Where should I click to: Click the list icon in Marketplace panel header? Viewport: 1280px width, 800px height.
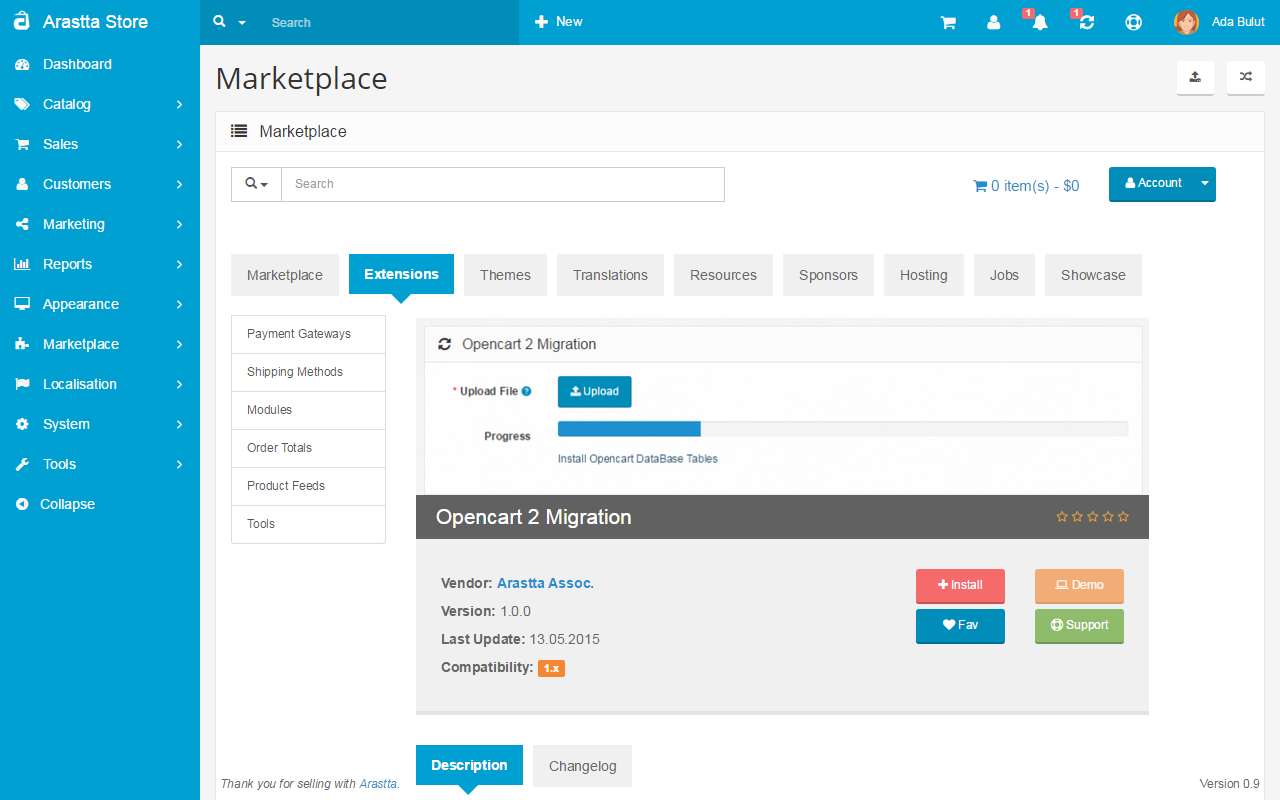(239, 131)
